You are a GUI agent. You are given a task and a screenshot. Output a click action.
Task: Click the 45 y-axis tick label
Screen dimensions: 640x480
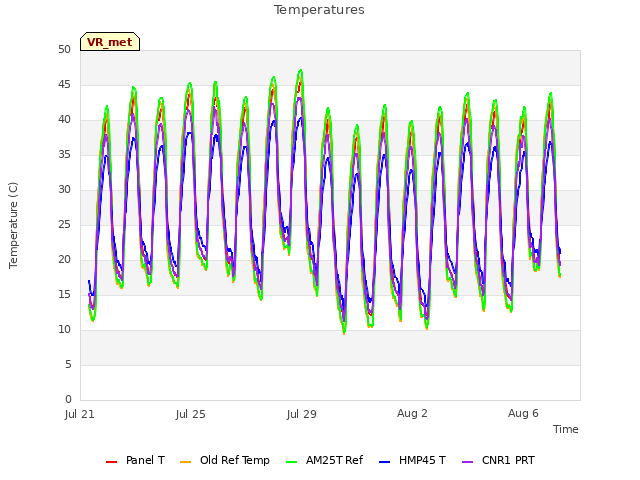(x=64, y=85)
